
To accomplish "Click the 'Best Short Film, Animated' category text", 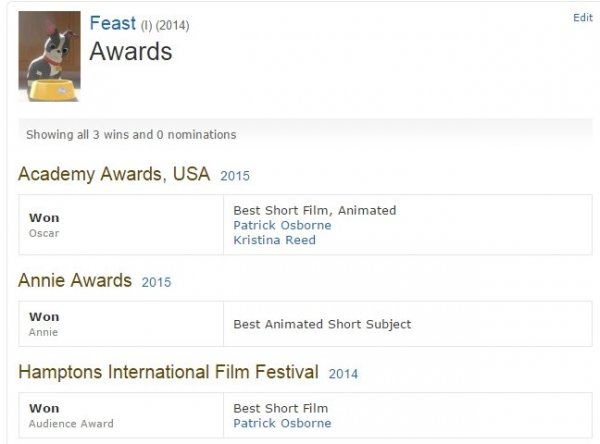I will [x=315, y=210].
